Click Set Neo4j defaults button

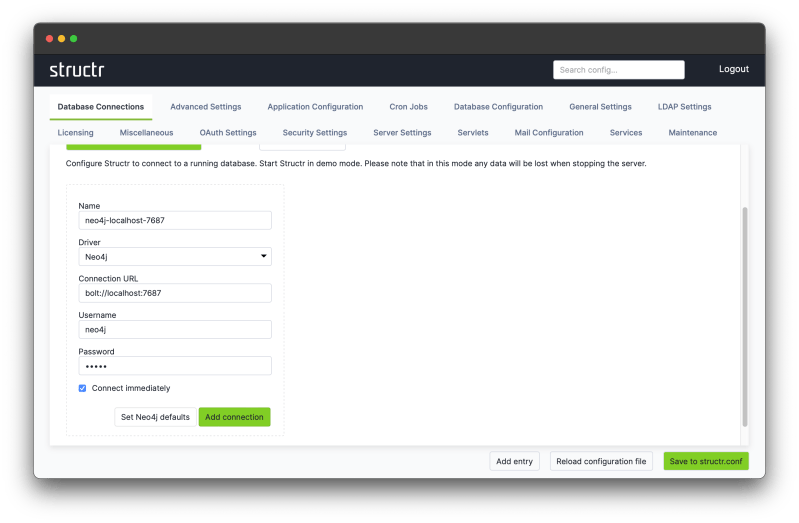tap(155, 417)
